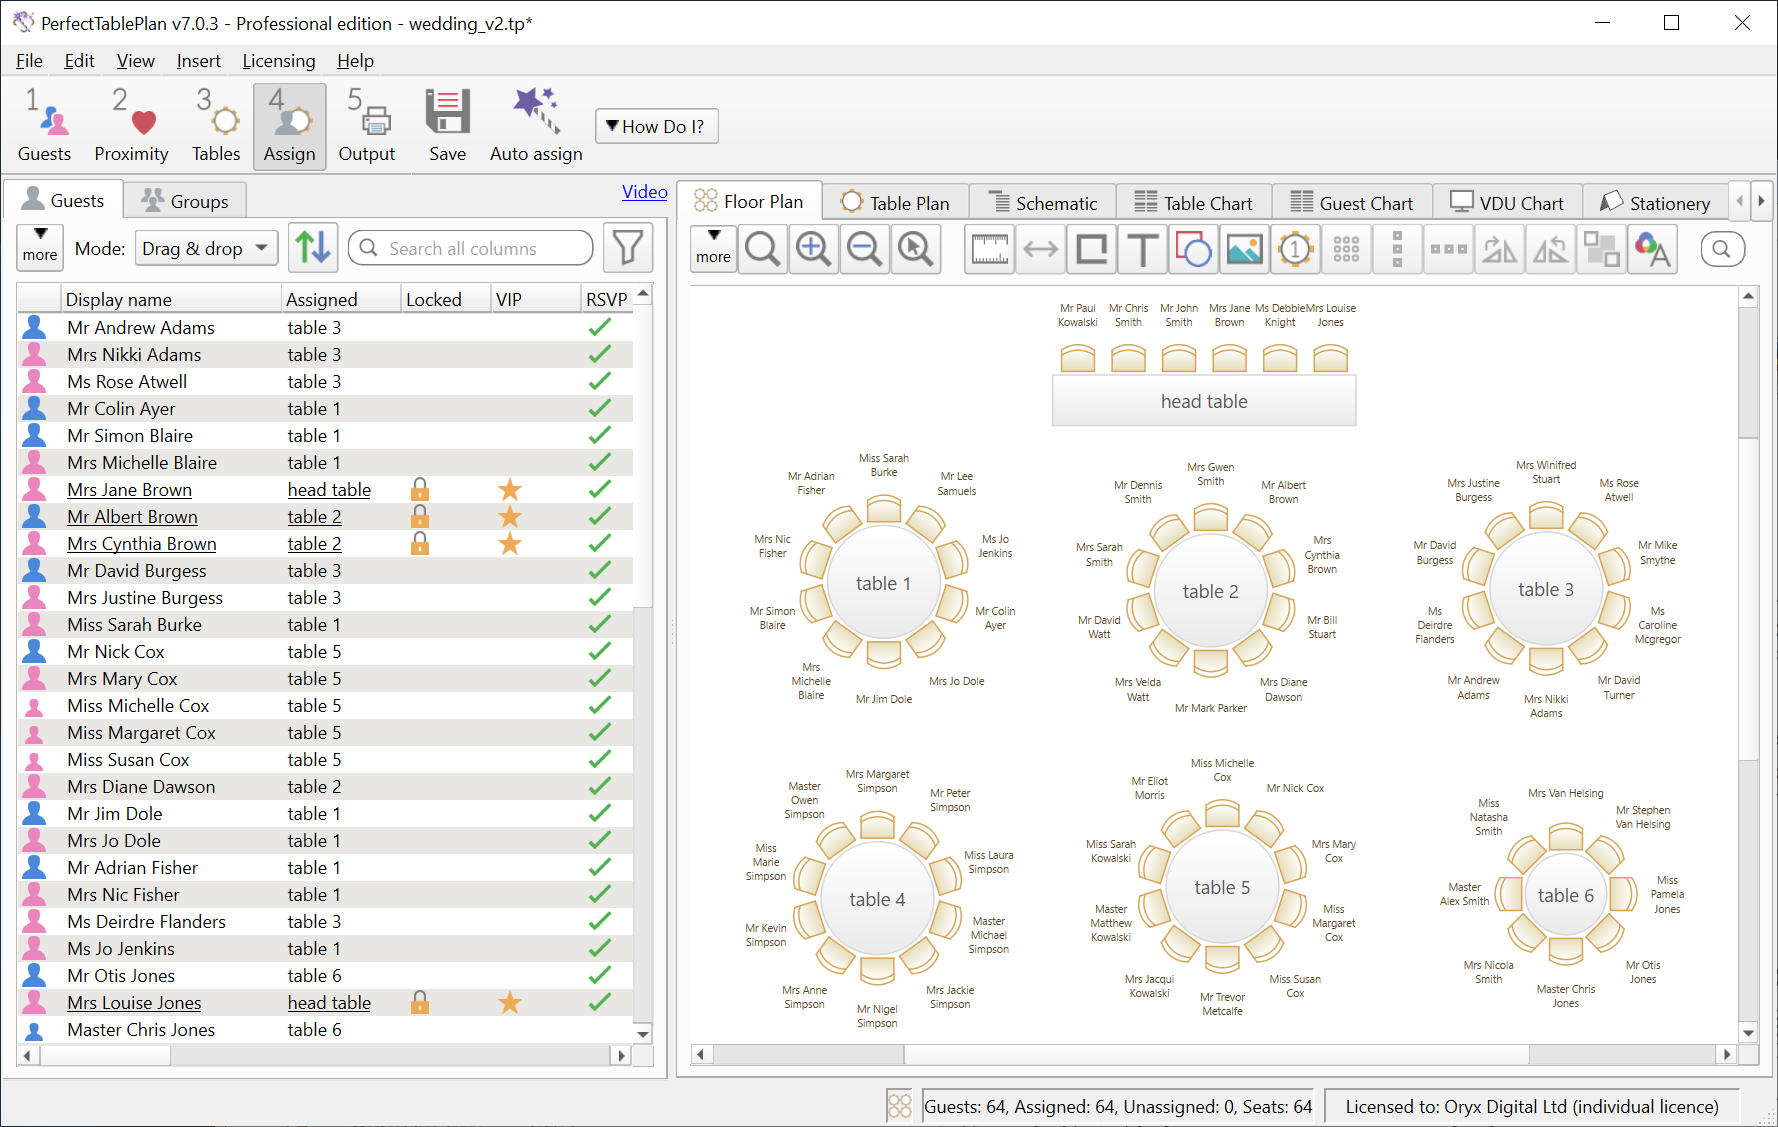1778x1127 pixels.
Task: Insert text with the T icon
Action: [1143, 250]
